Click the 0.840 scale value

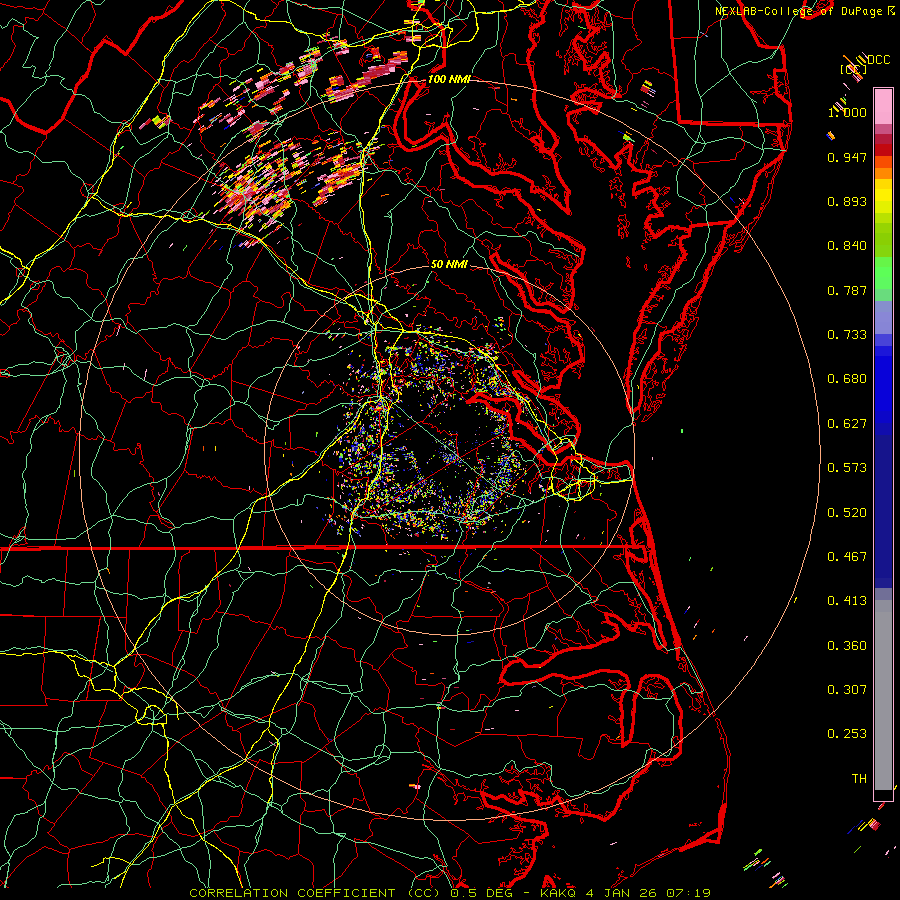pos(846,246)
